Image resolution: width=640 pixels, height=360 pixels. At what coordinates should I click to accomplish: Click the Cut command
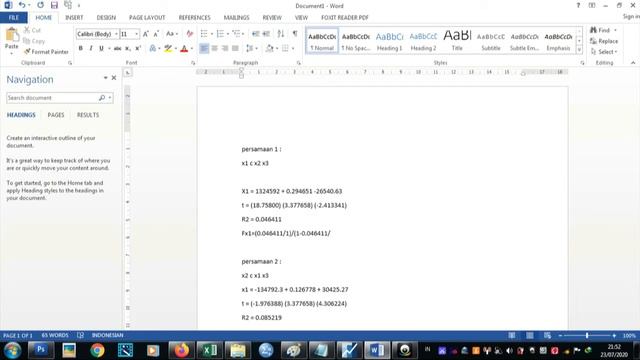32,30
